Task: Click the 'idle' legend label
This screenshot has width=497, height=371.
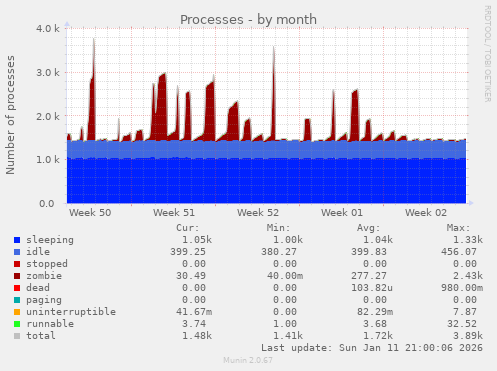Action: (38, 252)
